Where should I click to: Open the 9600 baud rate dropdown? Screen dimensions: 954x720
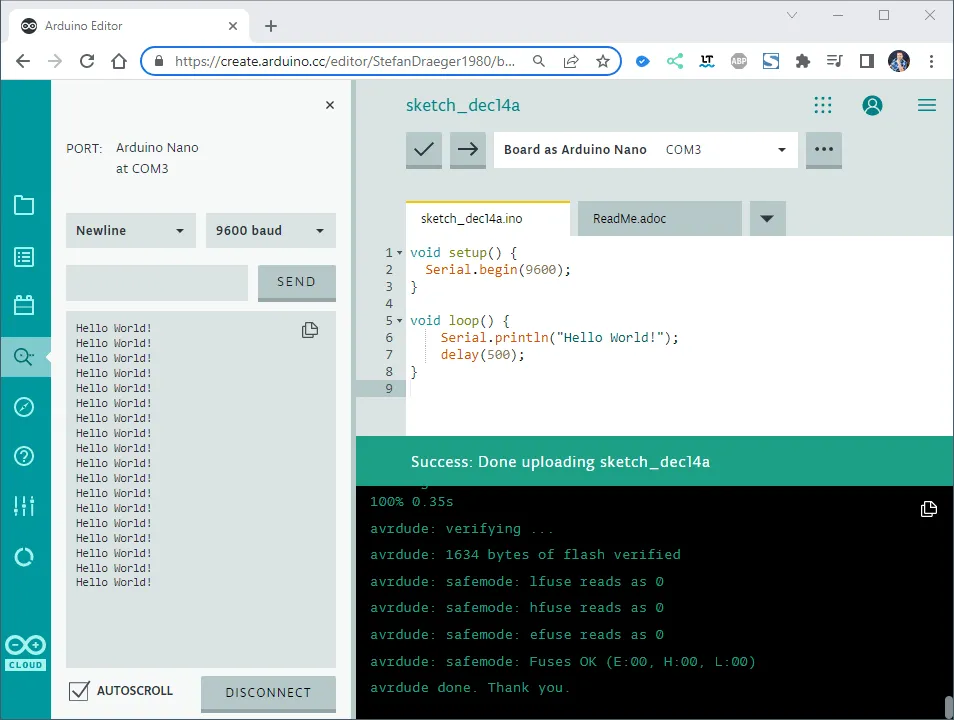click(270, 230)
